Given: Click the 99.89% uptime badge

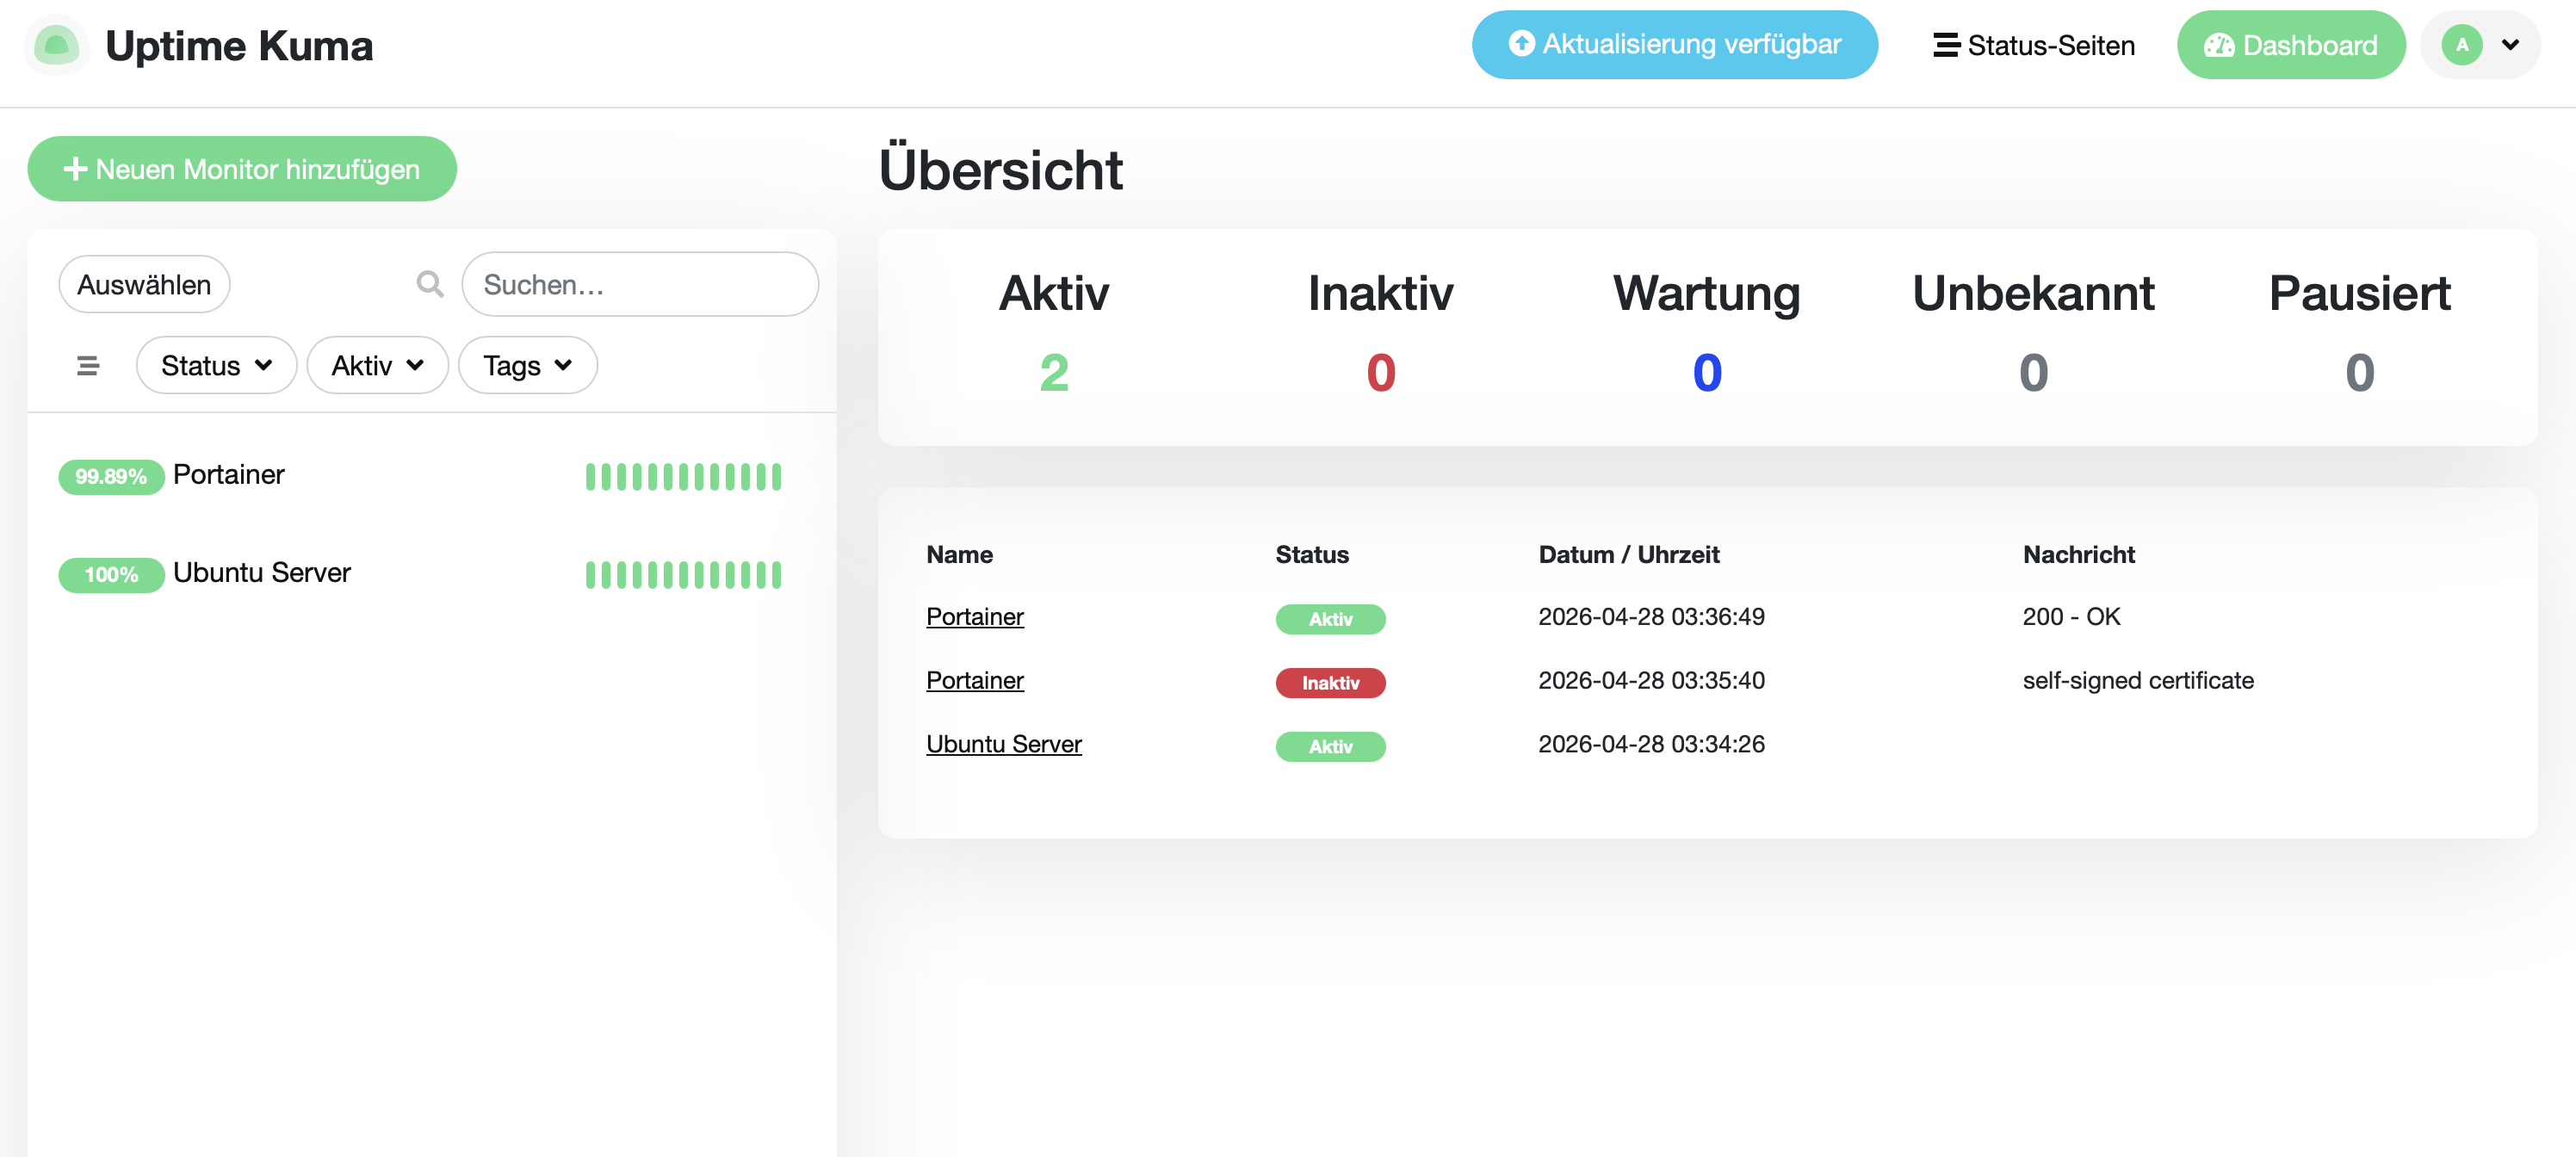Looking at the screenshot, I should tap(111, 476).
